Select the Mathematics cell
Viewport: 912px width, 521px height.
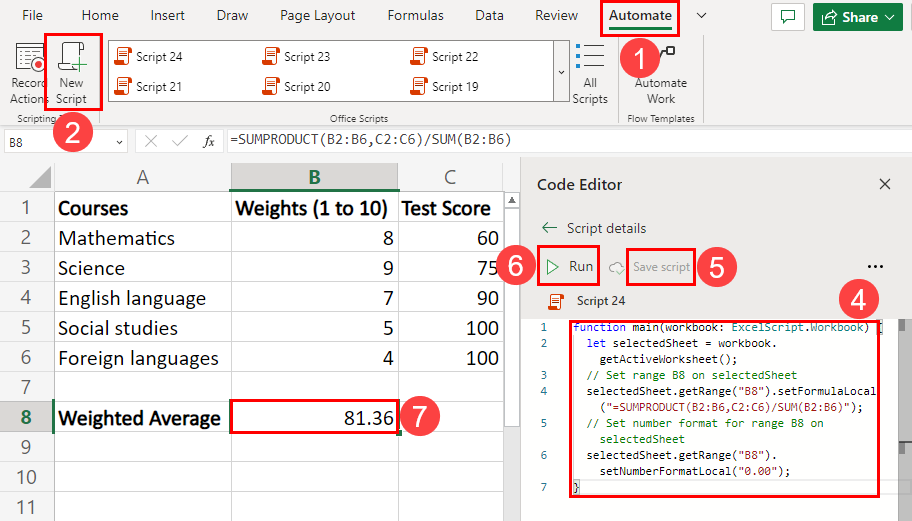[x=142, y=237]
